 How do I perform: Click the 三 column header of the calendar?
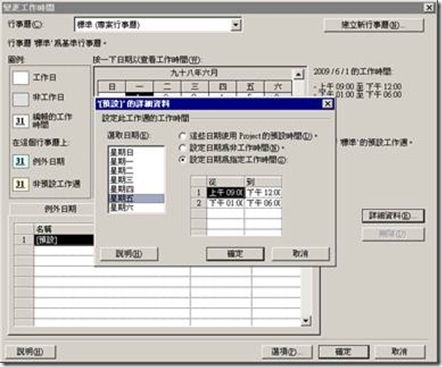click(195, 87)
